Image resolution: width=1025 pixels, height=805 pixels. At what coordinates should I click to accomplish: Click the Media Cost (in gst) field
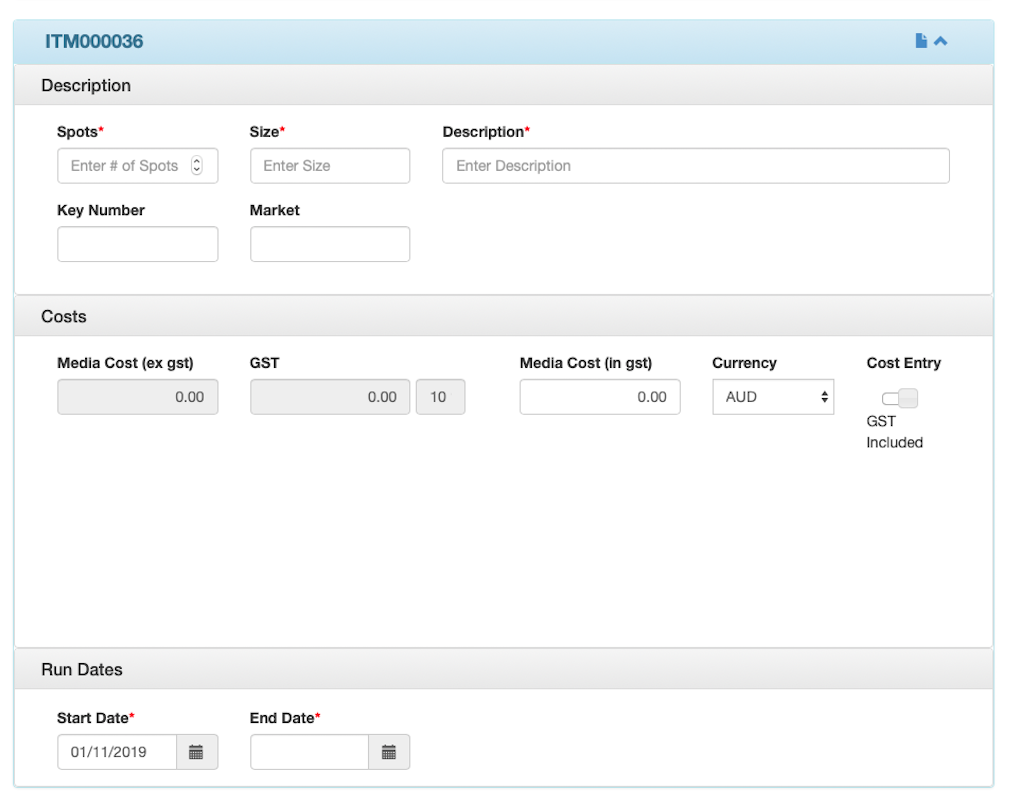[x=600, y=397]
